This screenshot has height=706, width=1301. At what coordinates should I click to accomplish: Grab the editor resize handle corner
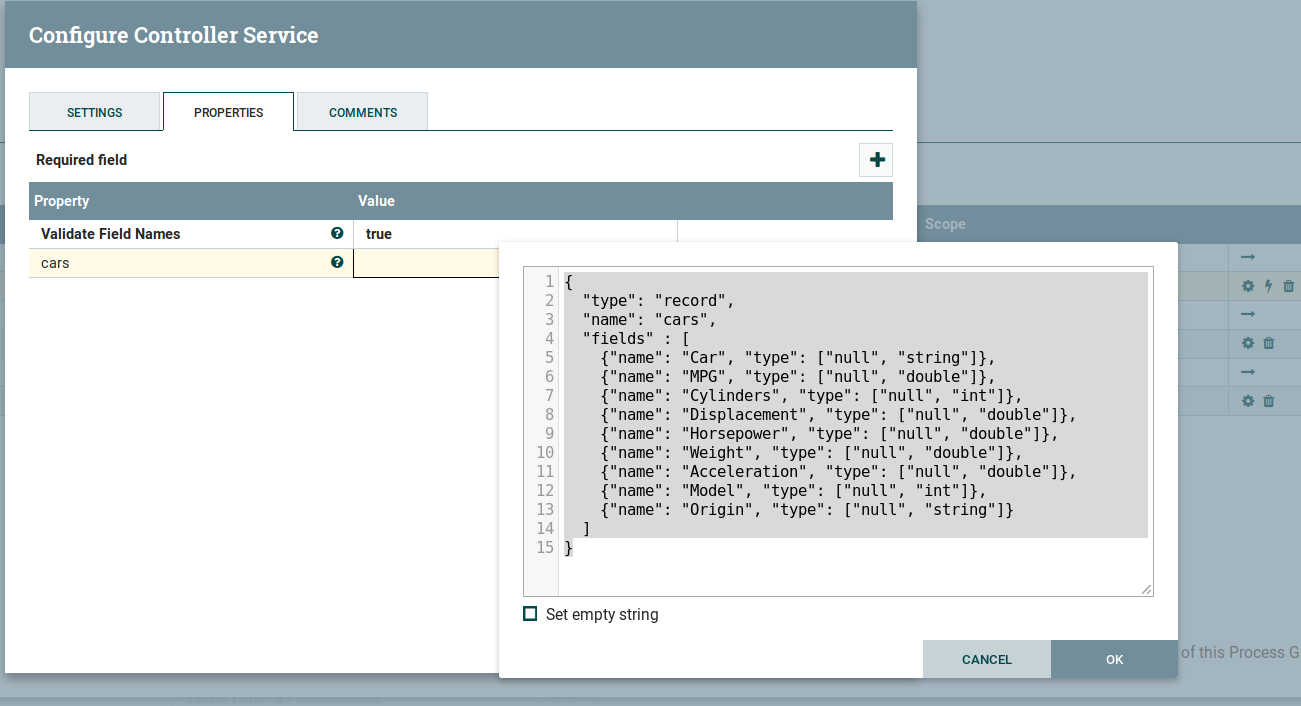pos(1146,590)
